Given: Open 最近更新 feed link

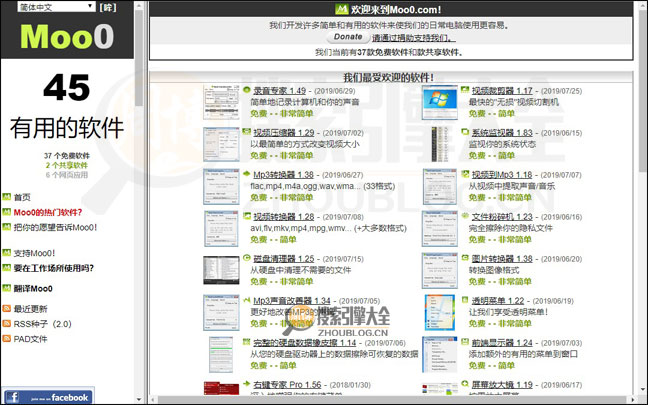Looking at the screenshot, I should coord(31,309).
